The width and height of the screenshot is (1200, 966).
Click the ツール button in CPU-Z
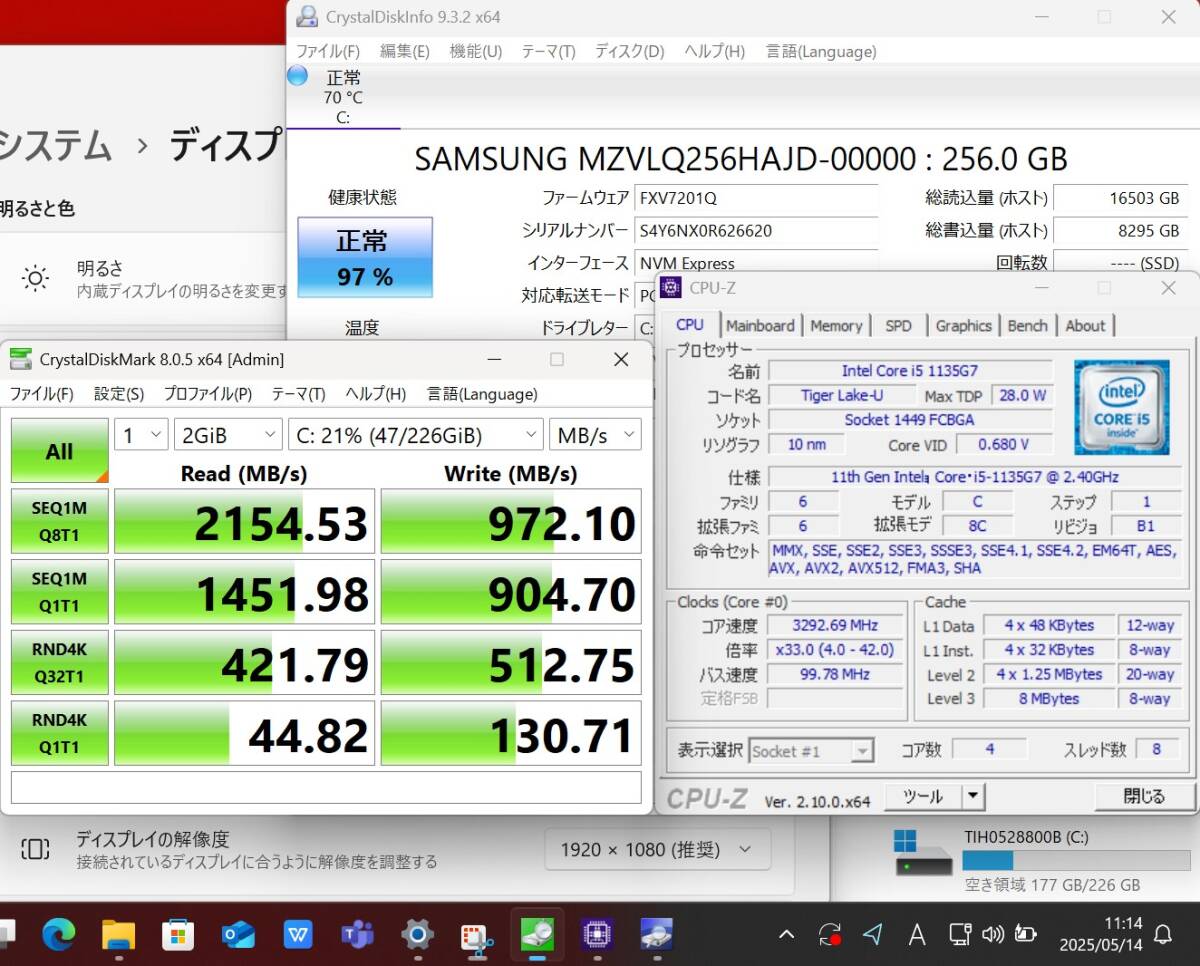(x=923, y=797)
